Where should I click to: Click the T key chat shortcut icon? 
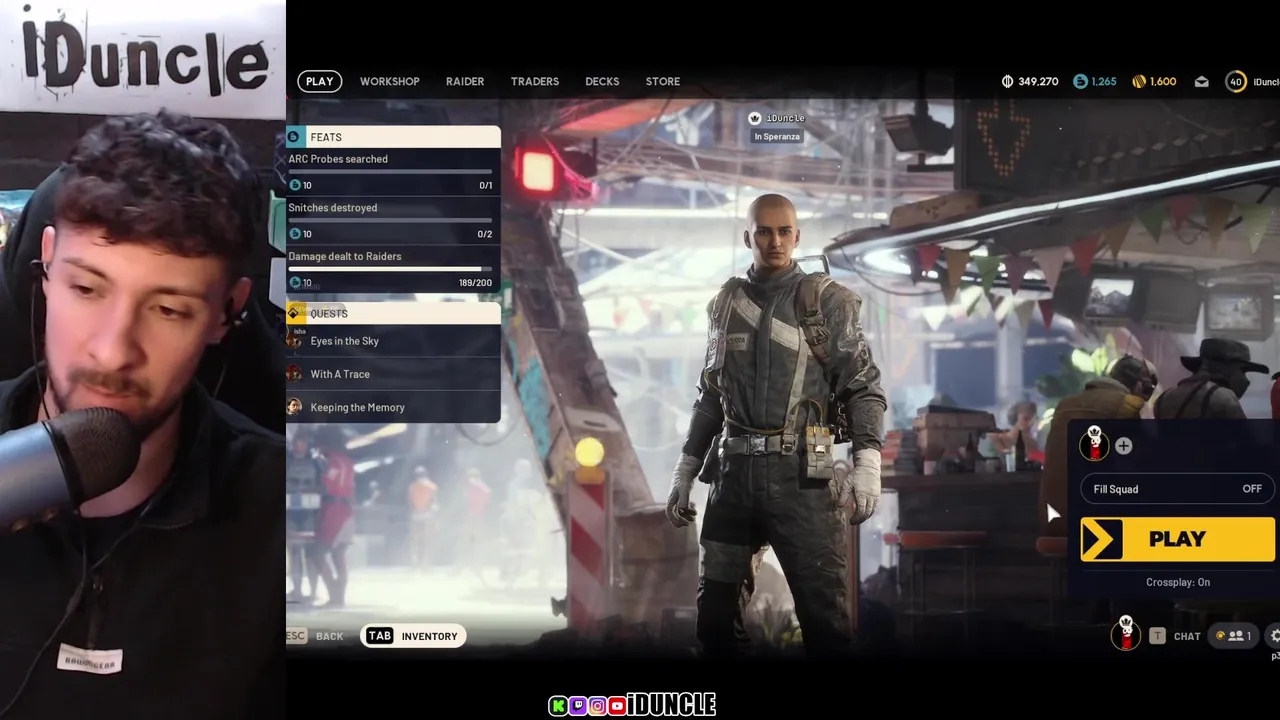pos(1157,636)
